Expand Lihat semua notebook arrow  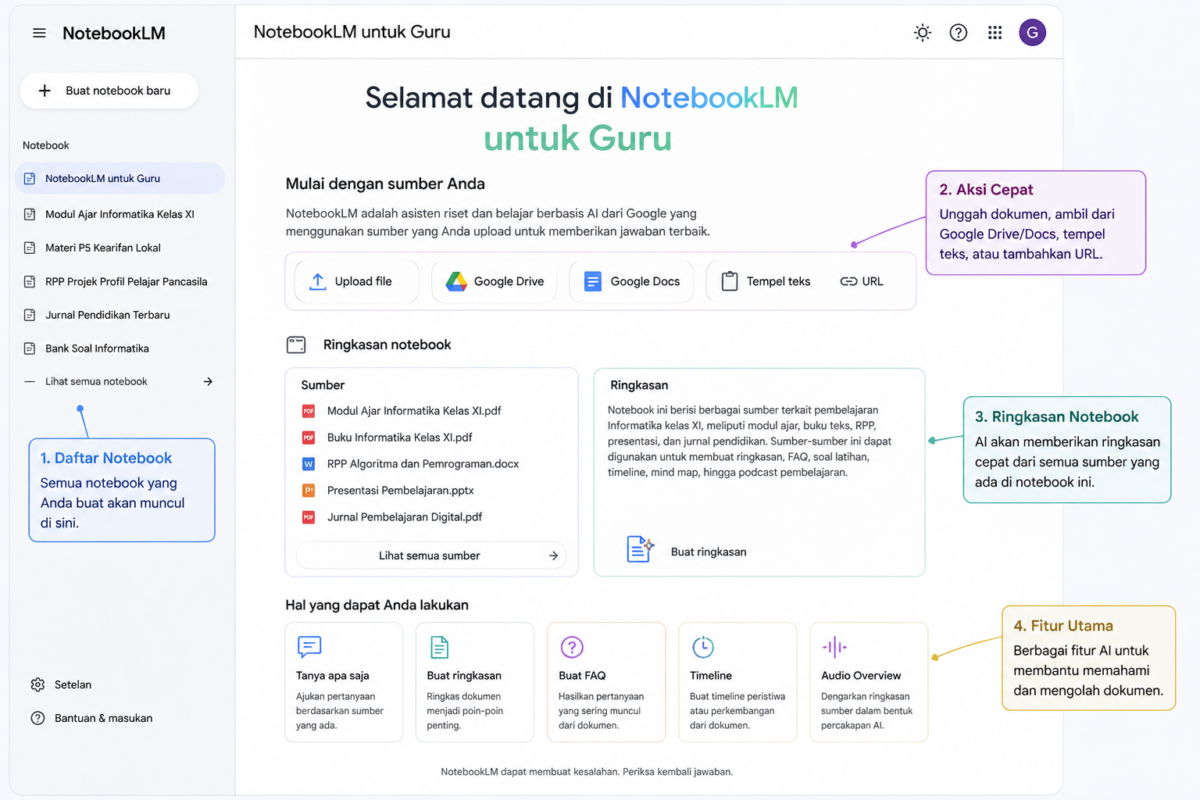pyautogui.click(x=208, y=382)
